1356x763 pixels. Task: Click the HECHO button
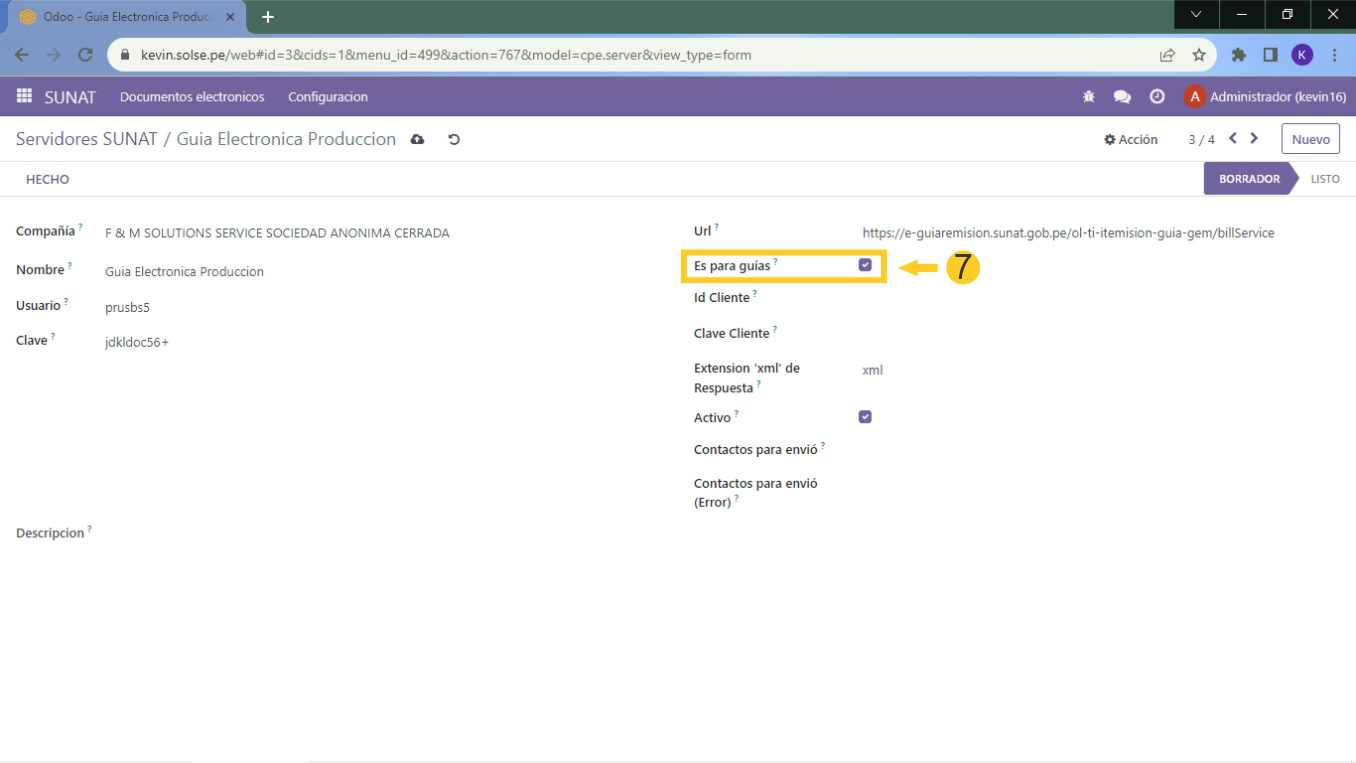[x=48, y=180]
